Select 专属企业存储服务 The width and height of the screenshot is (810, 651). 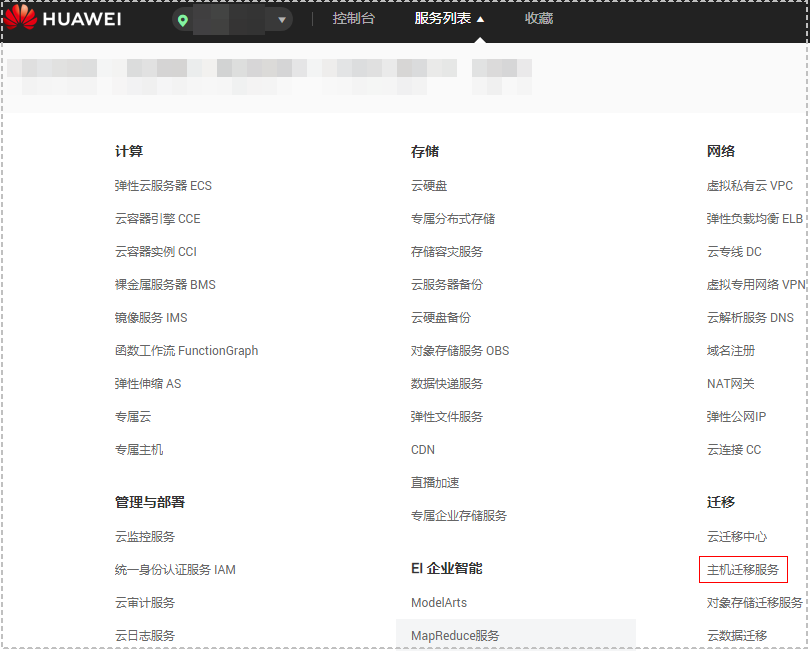(x=459, y=516)
